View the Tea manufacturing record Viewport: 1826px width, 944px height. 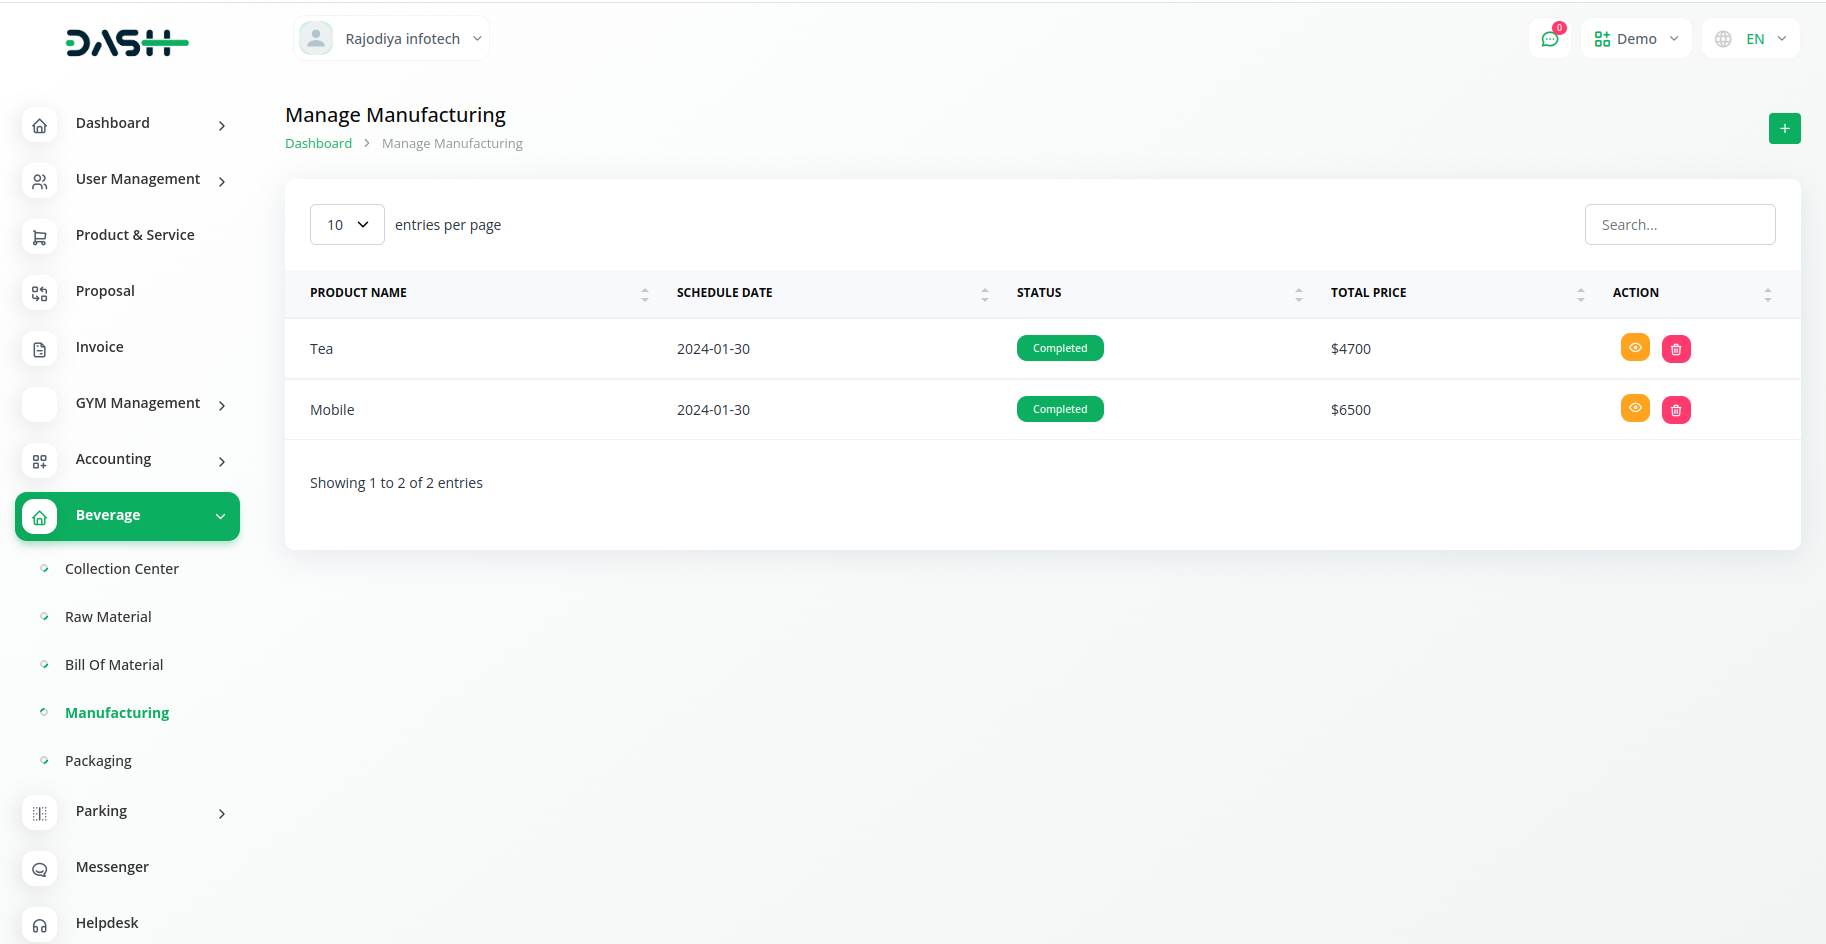1635,348
